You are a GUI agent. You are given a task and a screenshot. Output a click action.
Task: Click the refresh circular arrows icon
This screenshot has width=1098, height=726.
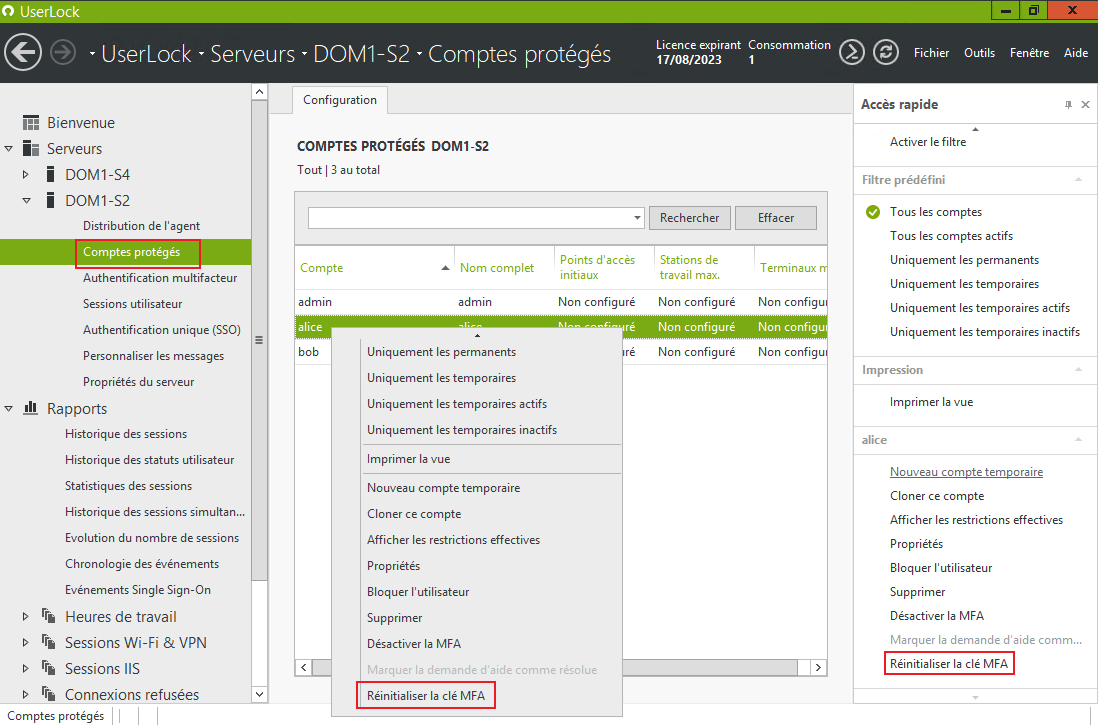[x=886, y=53]
